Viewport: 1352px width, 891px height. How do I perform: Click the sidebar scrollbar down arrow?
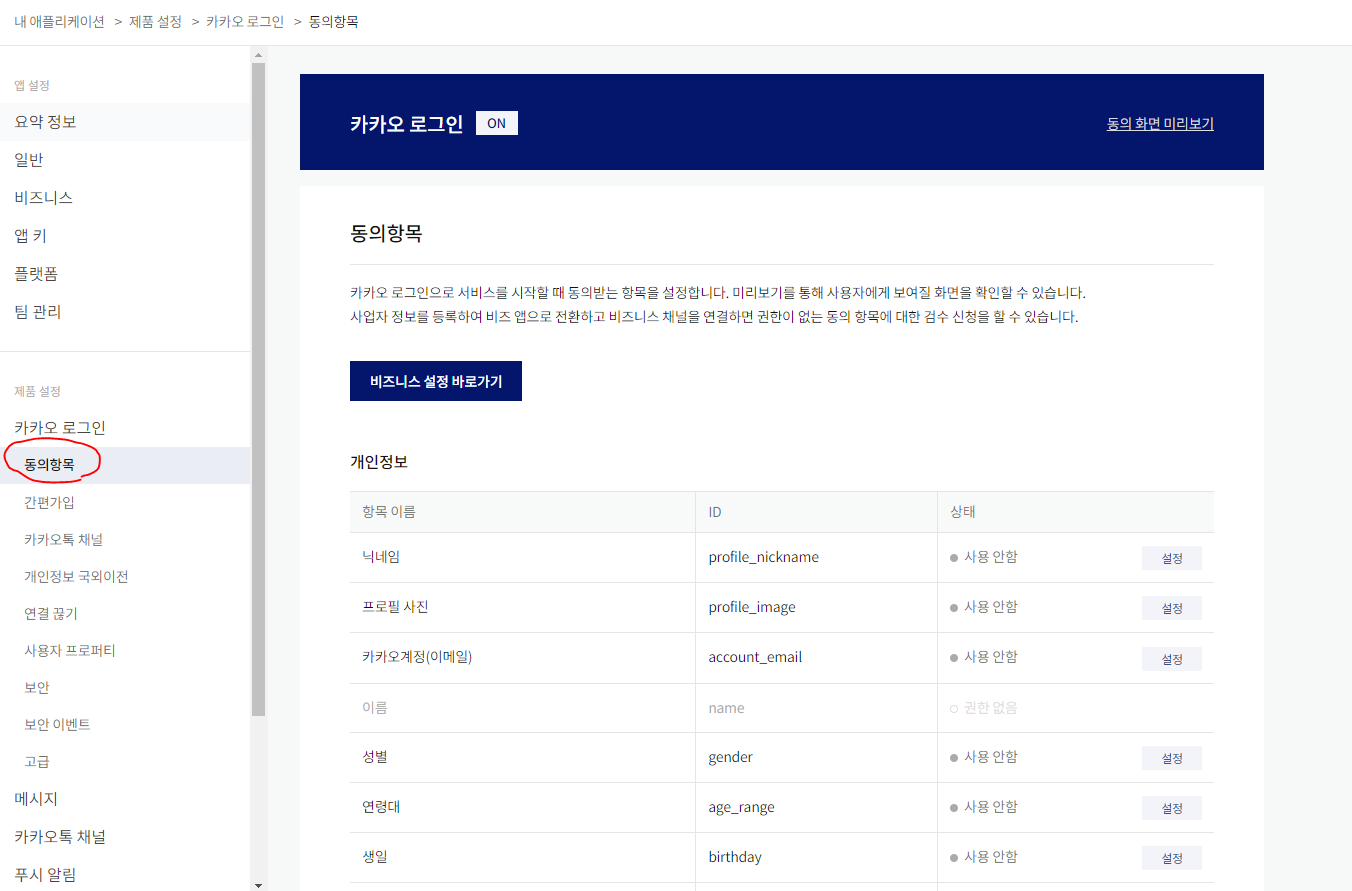258,884
